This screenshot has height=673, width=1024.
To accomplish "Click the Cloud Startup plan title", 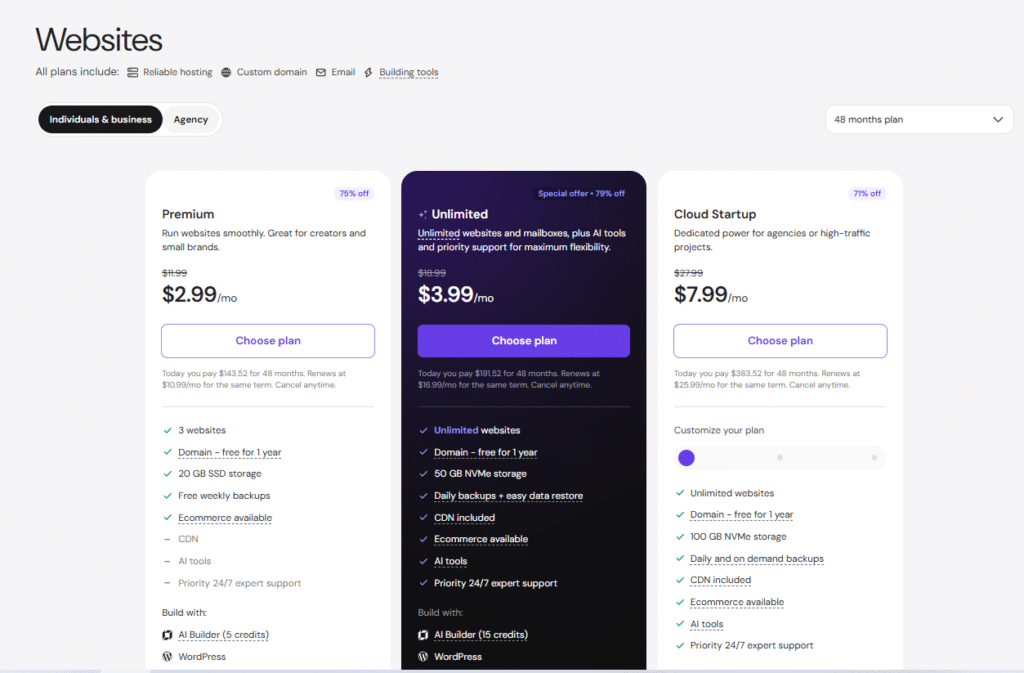I will tap(715, 214).
